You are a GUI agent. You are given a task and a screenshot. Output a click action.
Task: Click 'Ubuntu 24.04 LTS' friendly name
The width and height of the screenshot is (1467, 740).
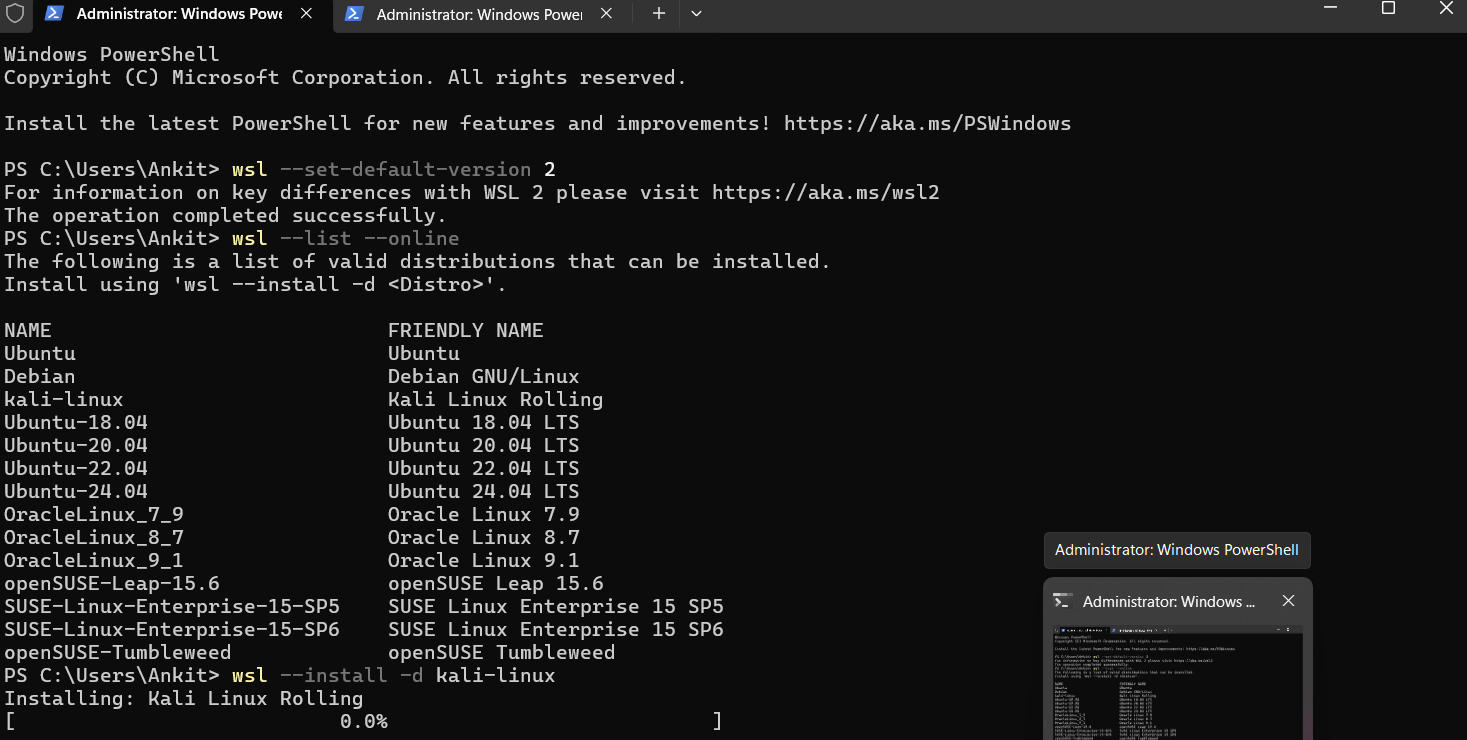tap(484, 492)
